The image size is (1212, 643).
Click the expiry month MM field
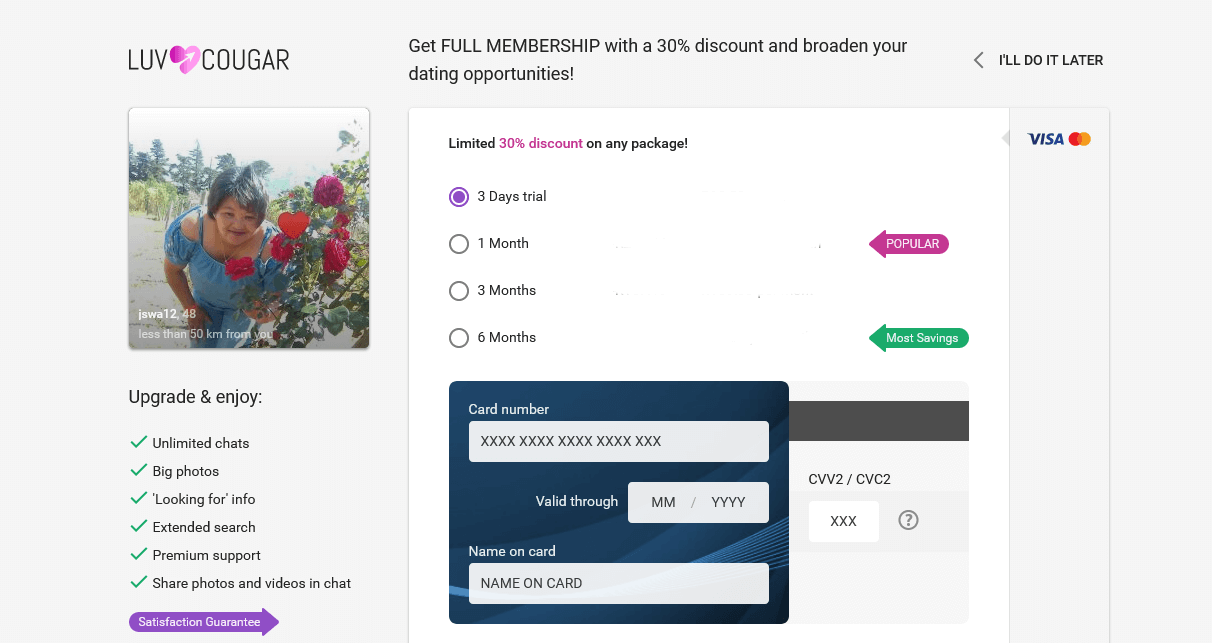tap(663, 503)
